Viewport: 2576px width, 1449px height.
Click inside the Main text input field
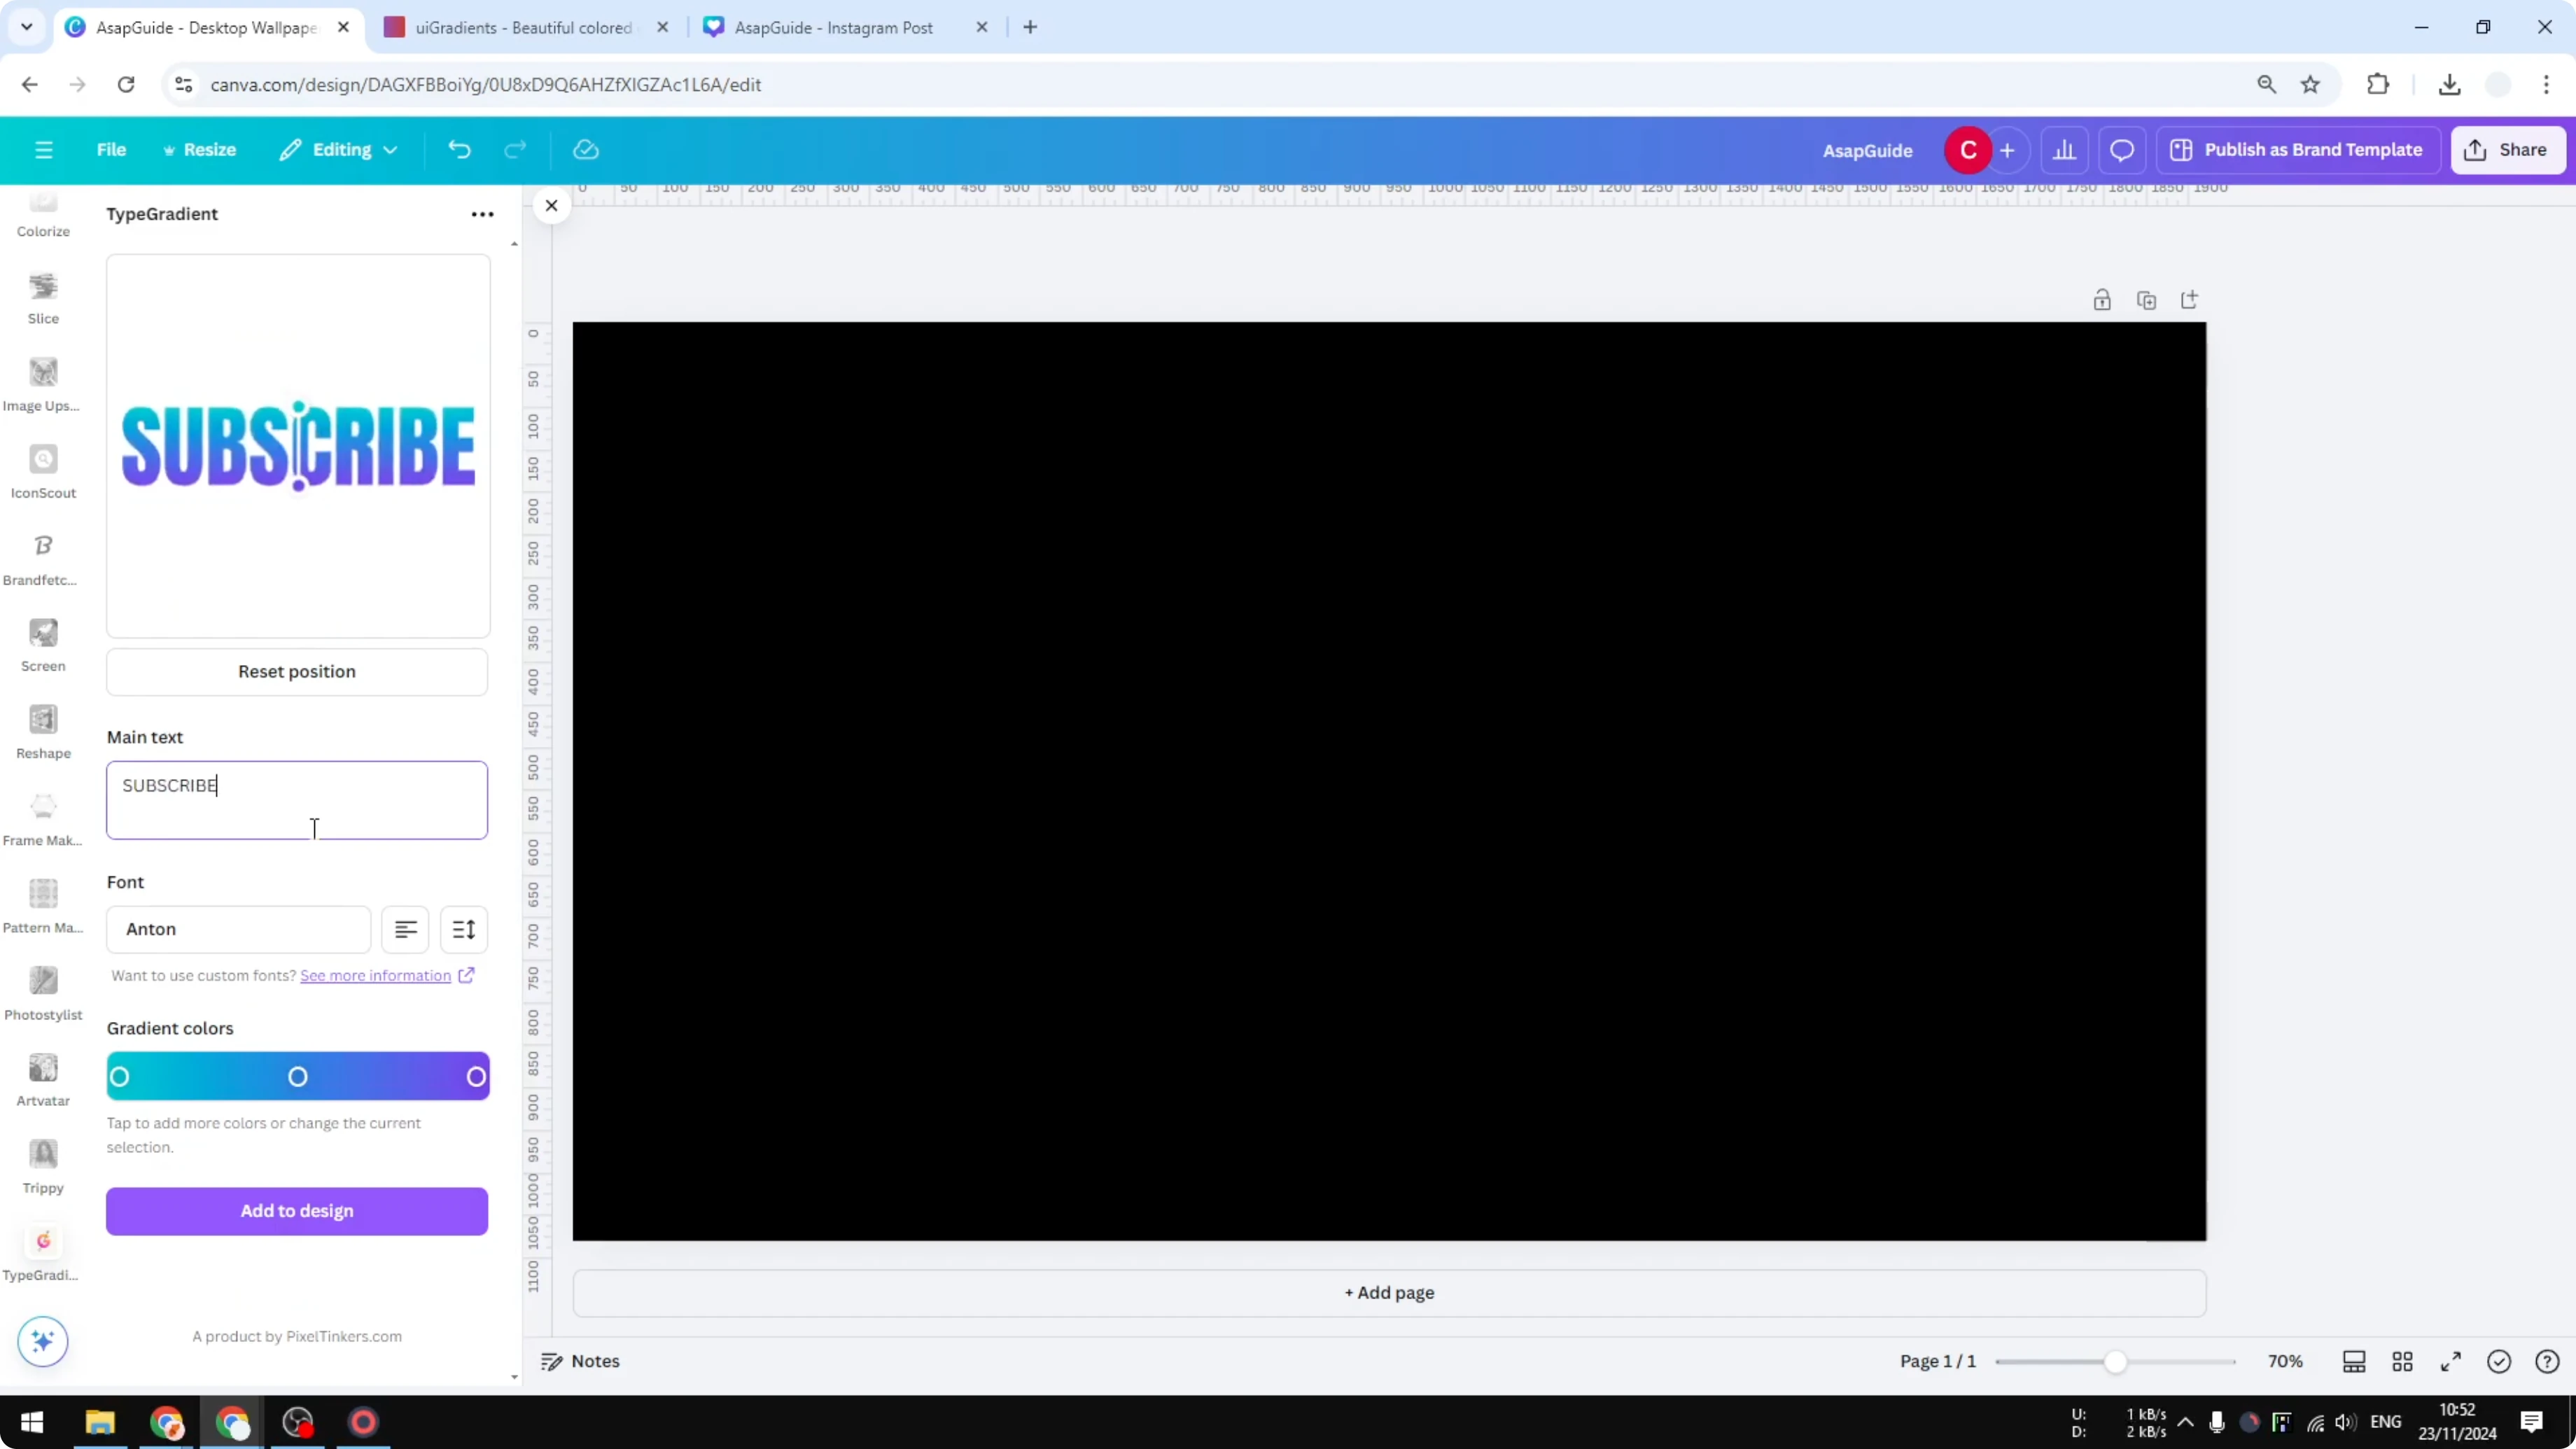click(x=296, y=800)
